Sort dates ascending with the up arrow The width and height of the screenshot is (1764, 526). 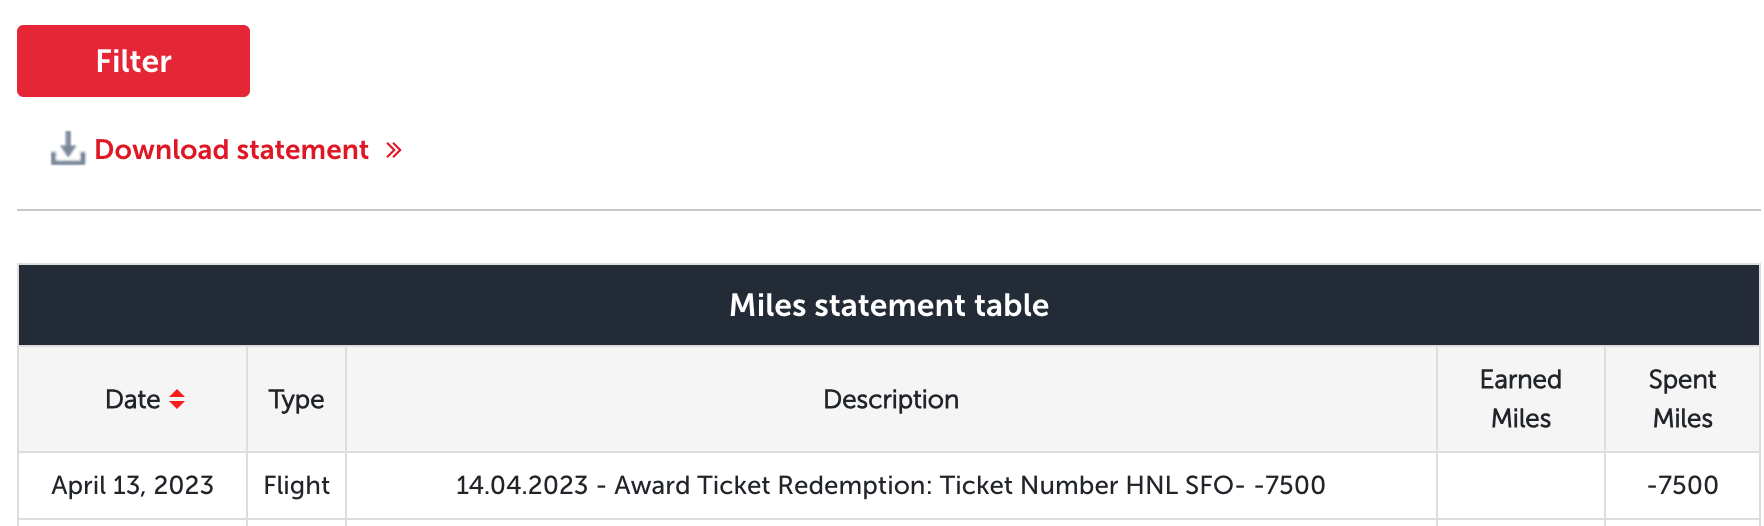point(177,393)
